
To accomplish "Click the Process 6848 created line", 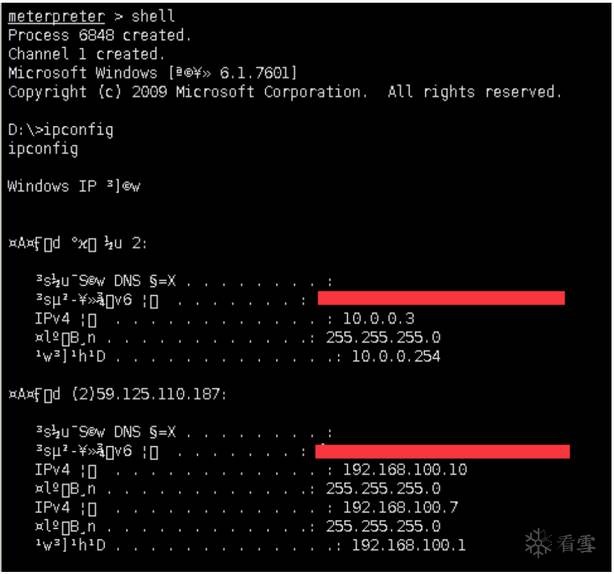I will coord(98,35).
